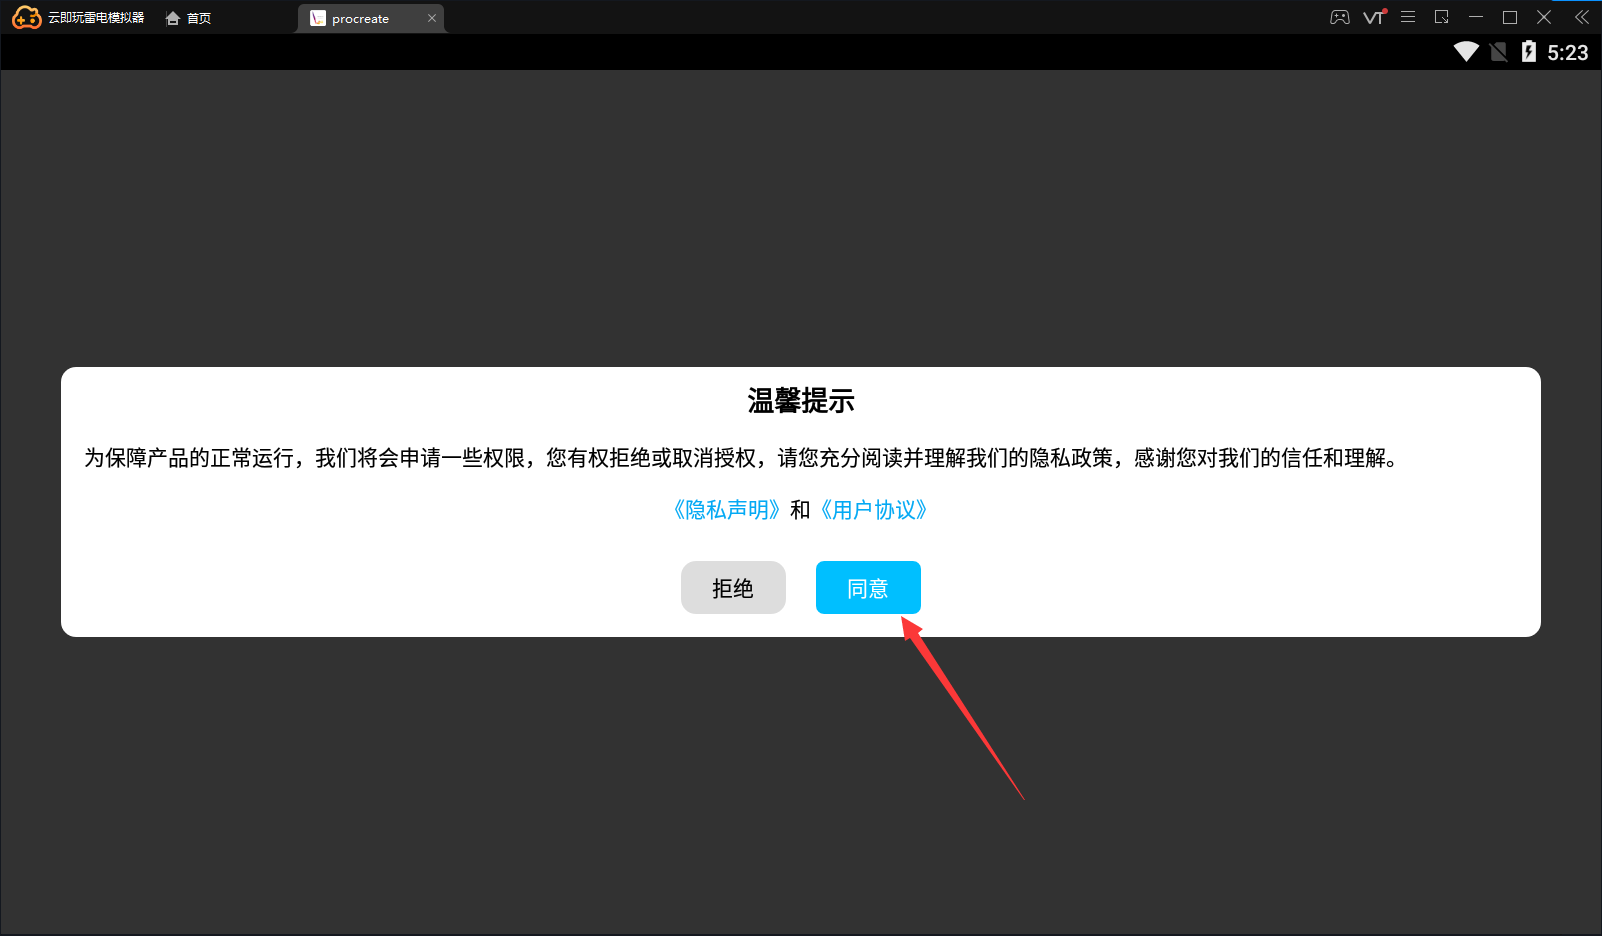This screenshot has width=1602, height=936.
Task: Close the emulator window
Action: click(x=1544, y=17)
